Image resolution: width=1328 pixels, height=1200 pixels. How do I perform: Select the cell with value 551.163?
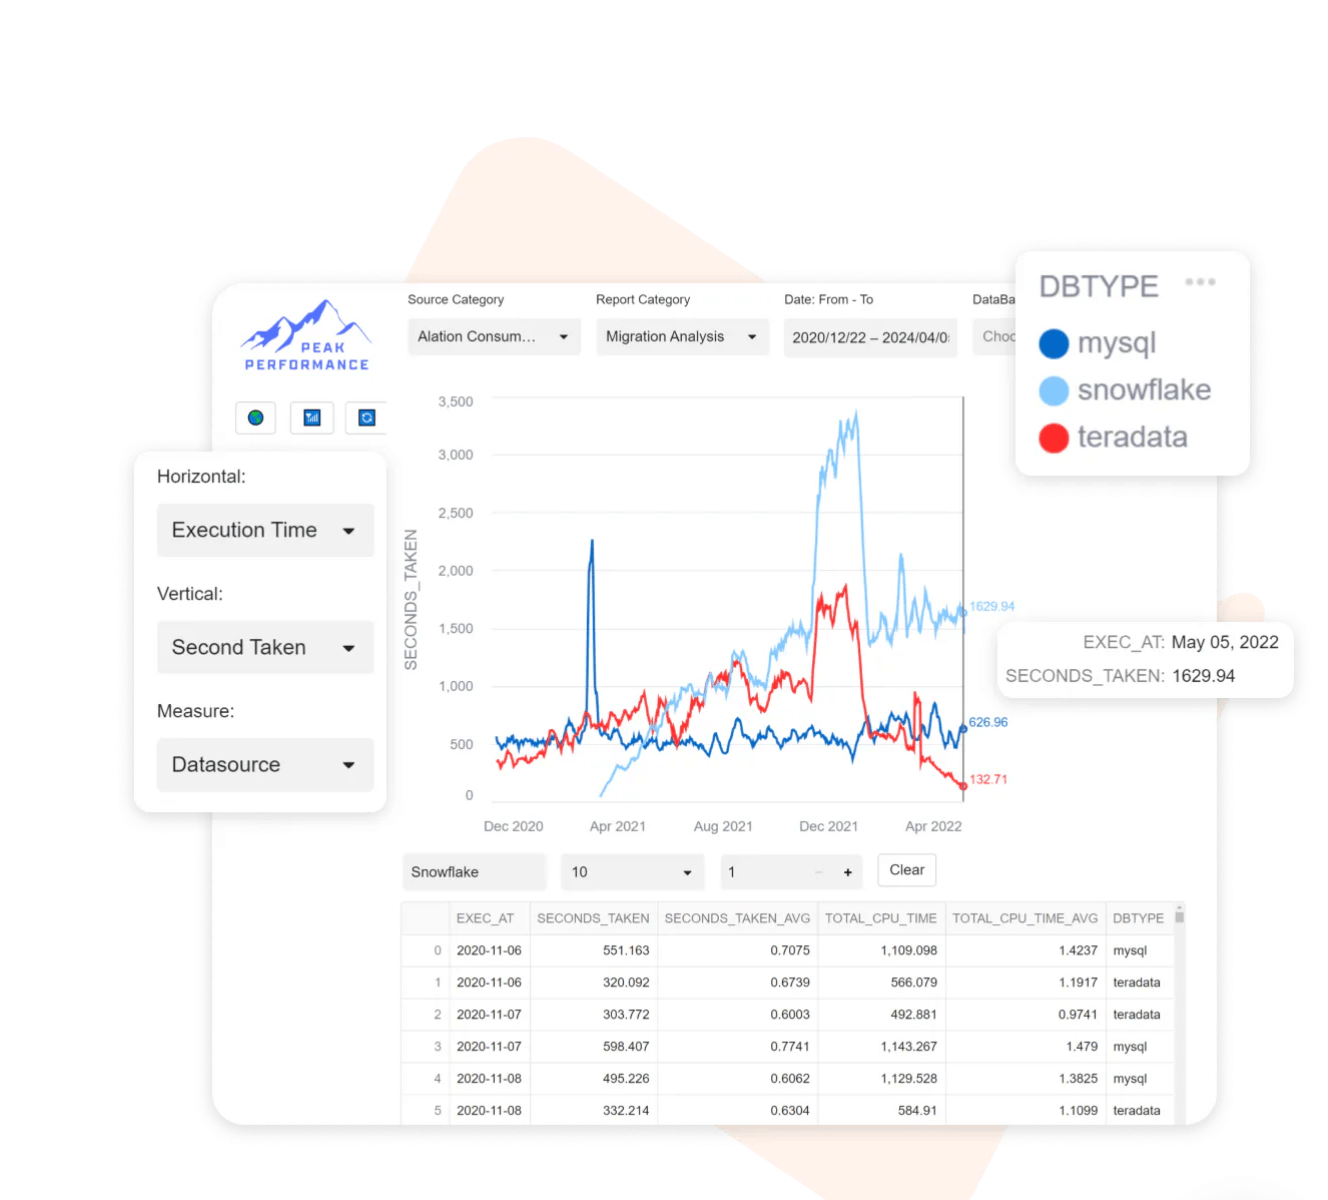(x=594, y=951)
